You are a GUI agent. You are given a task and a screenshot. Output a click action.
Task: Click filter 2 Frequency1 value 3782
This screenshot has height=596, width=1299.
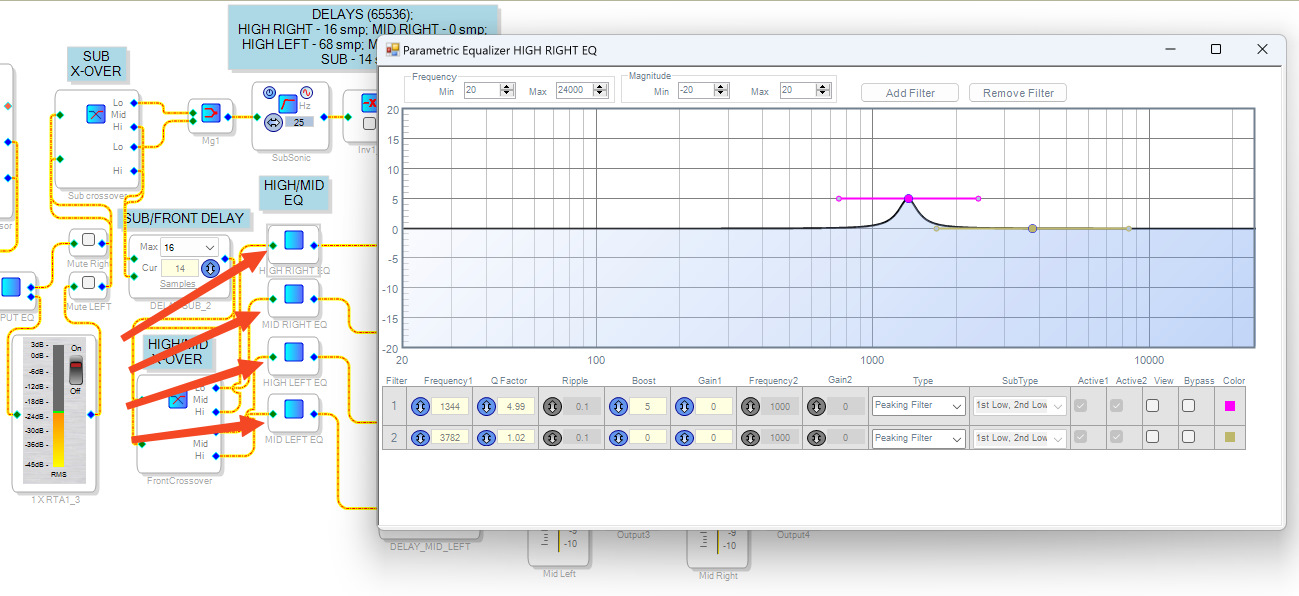pos(451,438)
